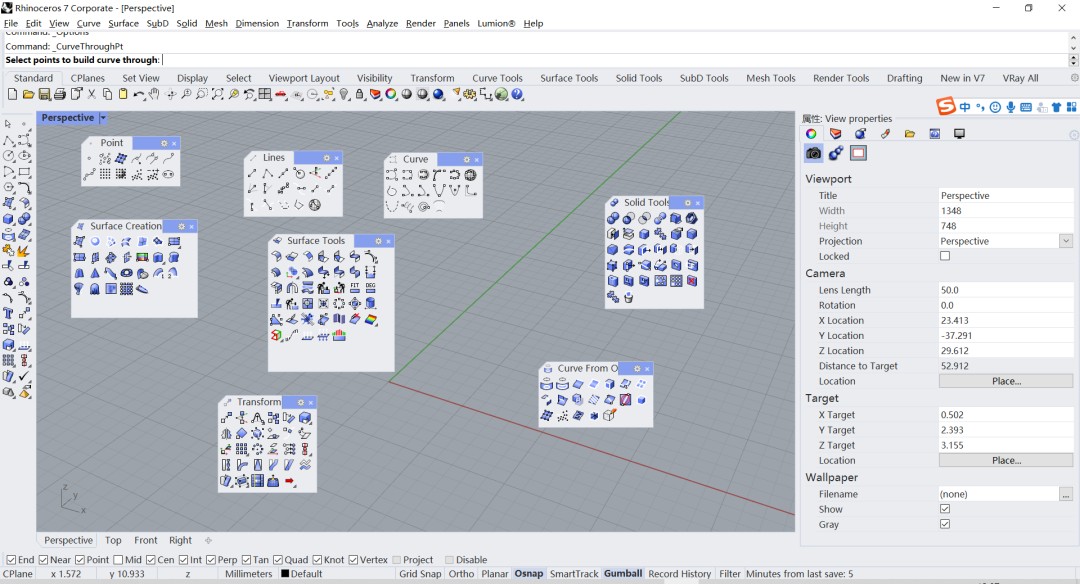Click the Undo arrow icon
The image size is (1080, 584).
(139, 94)
